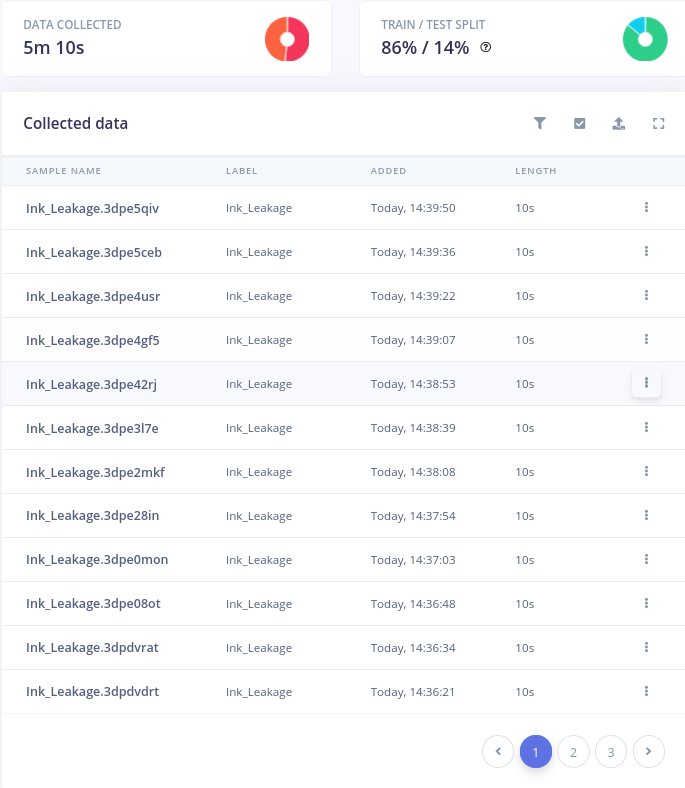Open actions menu for Ink_Leakage.3dpe42rj

tap(646, 383)
